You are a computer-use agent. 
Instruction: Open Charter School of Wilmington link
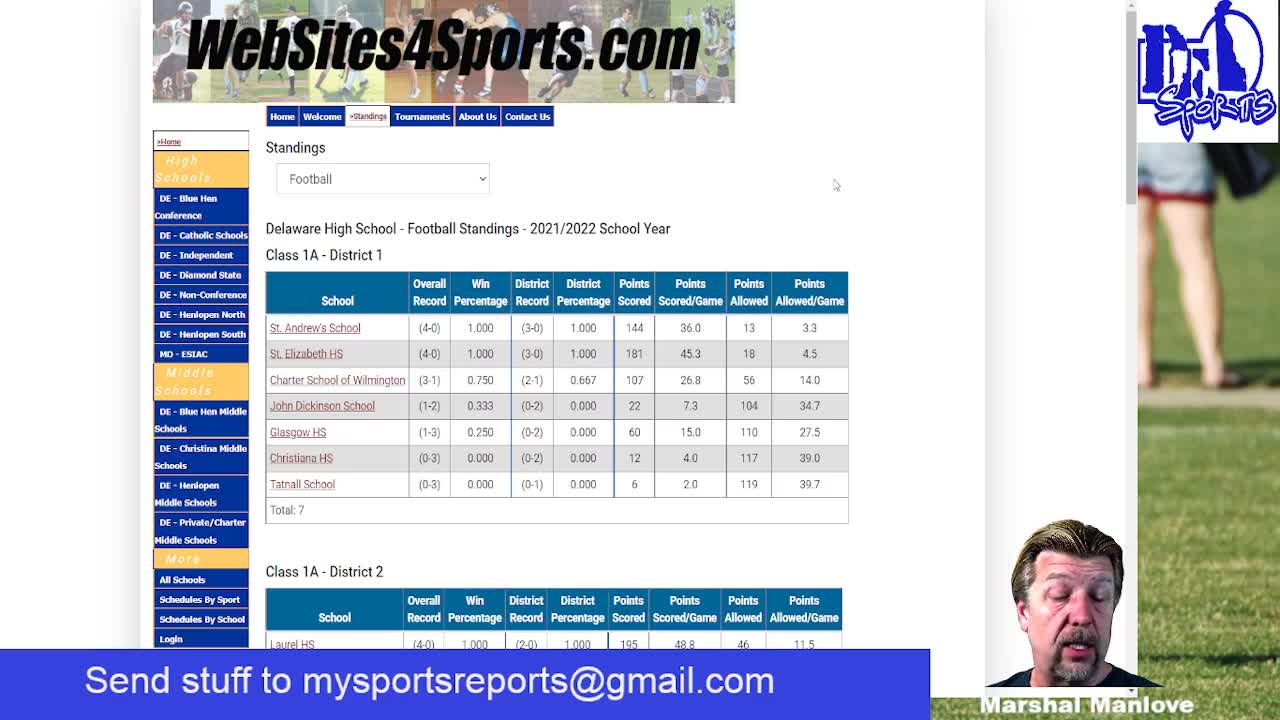(x=337, y=380)
